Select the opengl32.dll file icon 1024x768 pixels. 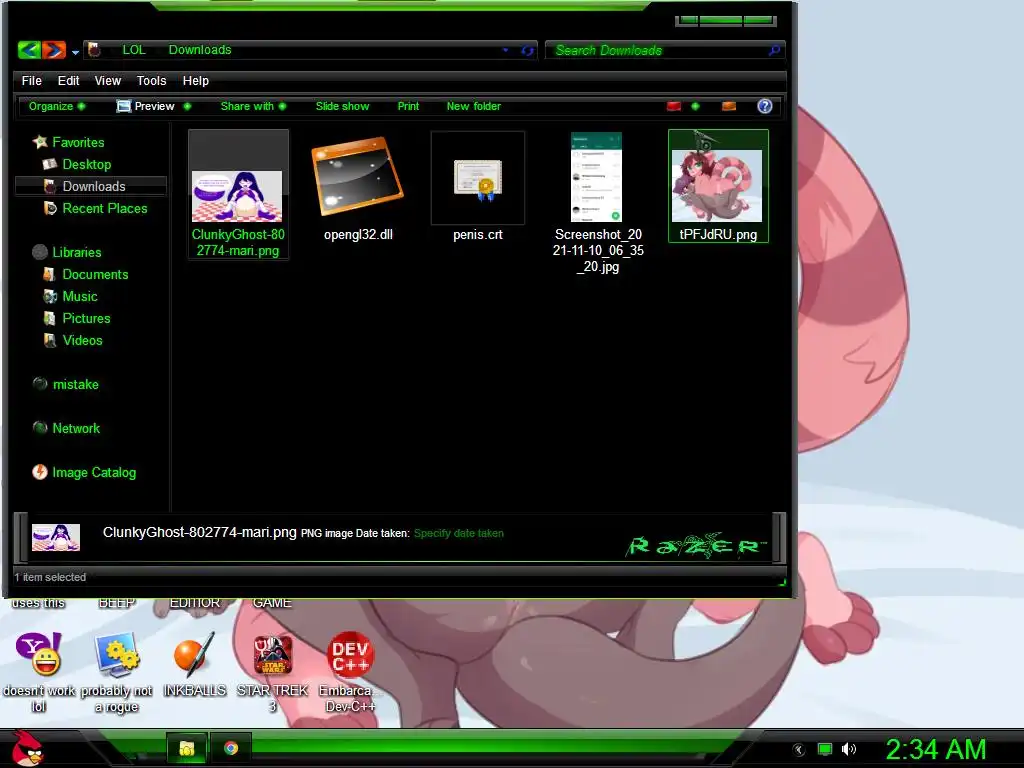click(357, 176)
